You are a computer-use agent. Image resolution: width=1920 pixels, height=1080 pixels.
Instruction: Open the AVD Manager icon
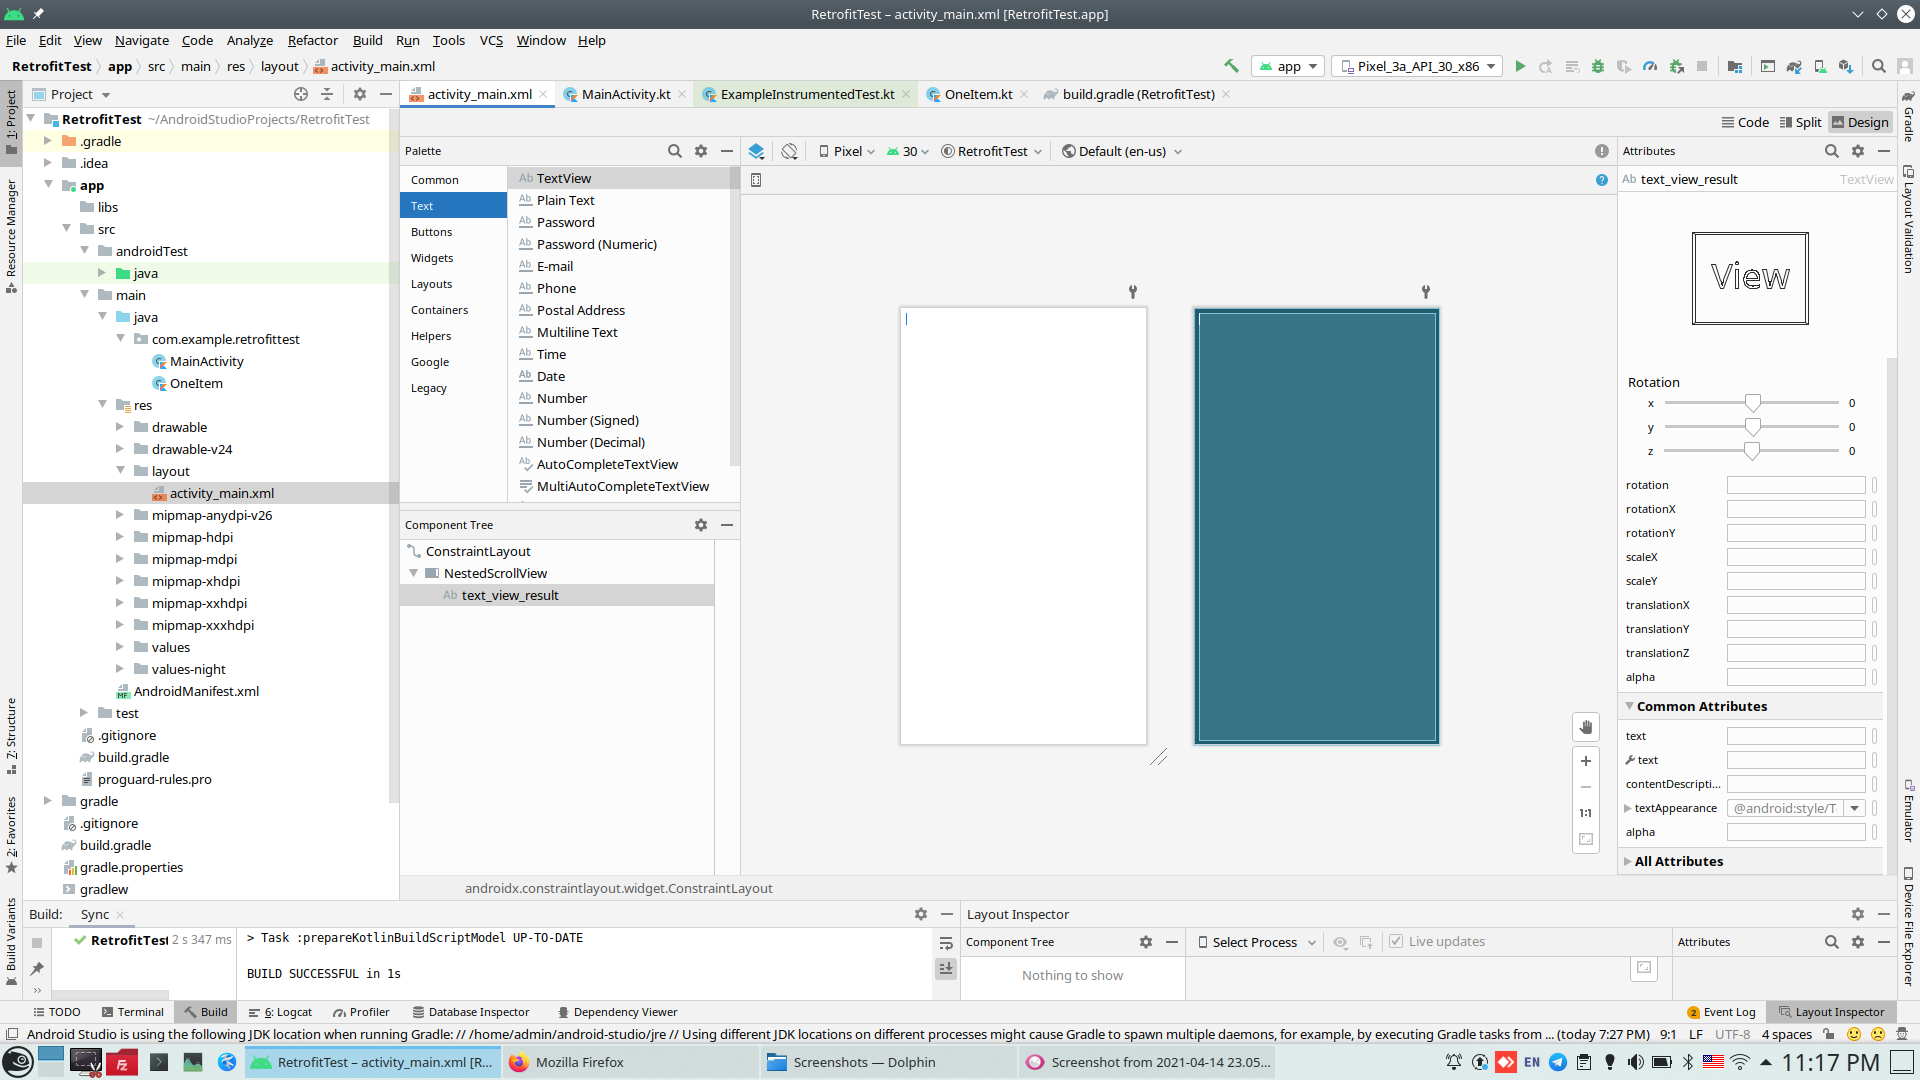tap(1820, 66)
